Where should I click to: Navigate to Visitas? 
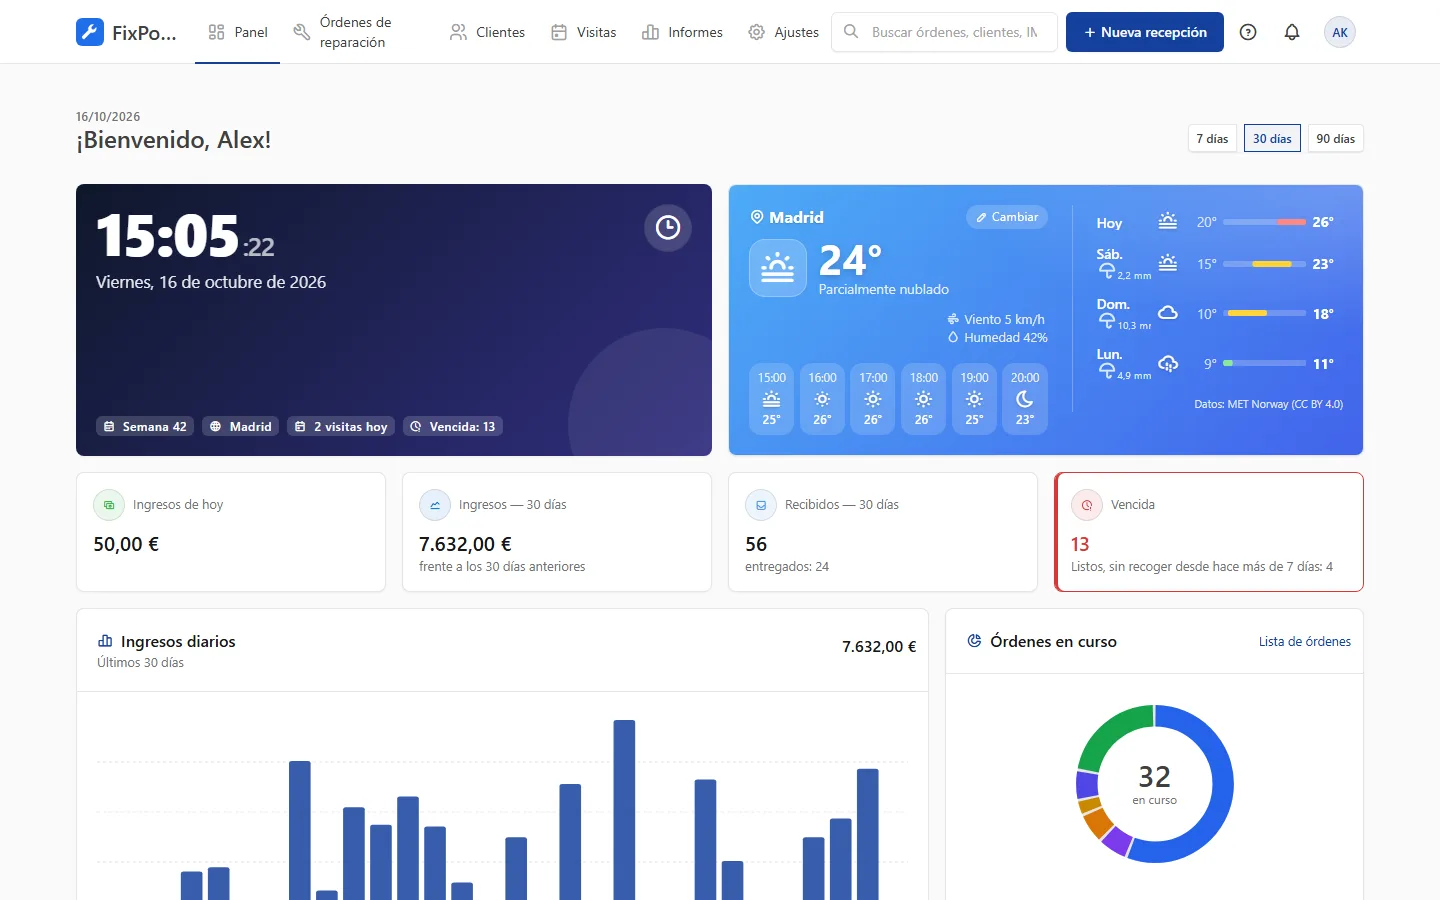(x=584, y=32)
